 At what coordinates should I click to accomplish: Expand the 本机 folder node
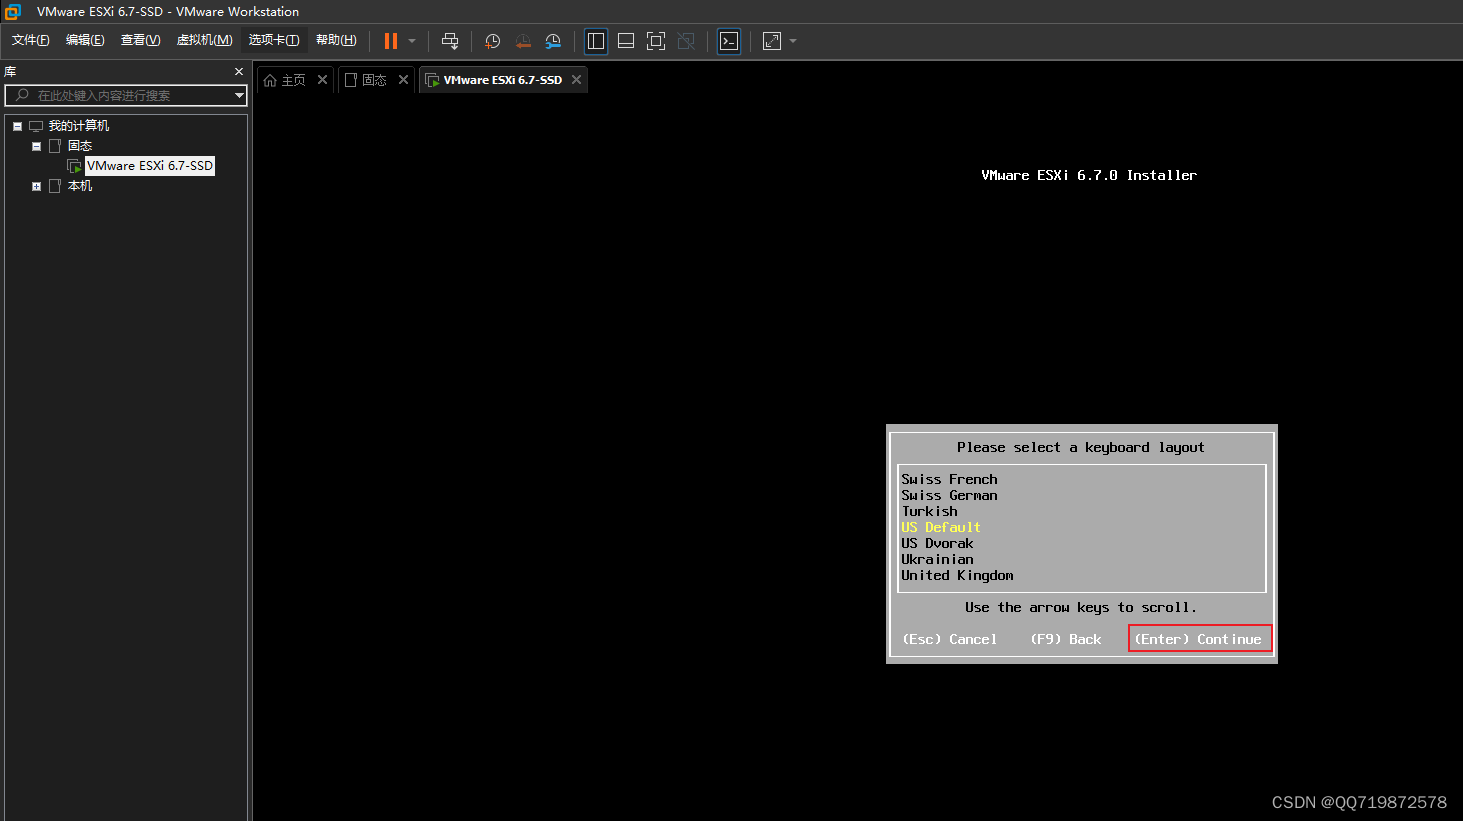click(37, 186)
